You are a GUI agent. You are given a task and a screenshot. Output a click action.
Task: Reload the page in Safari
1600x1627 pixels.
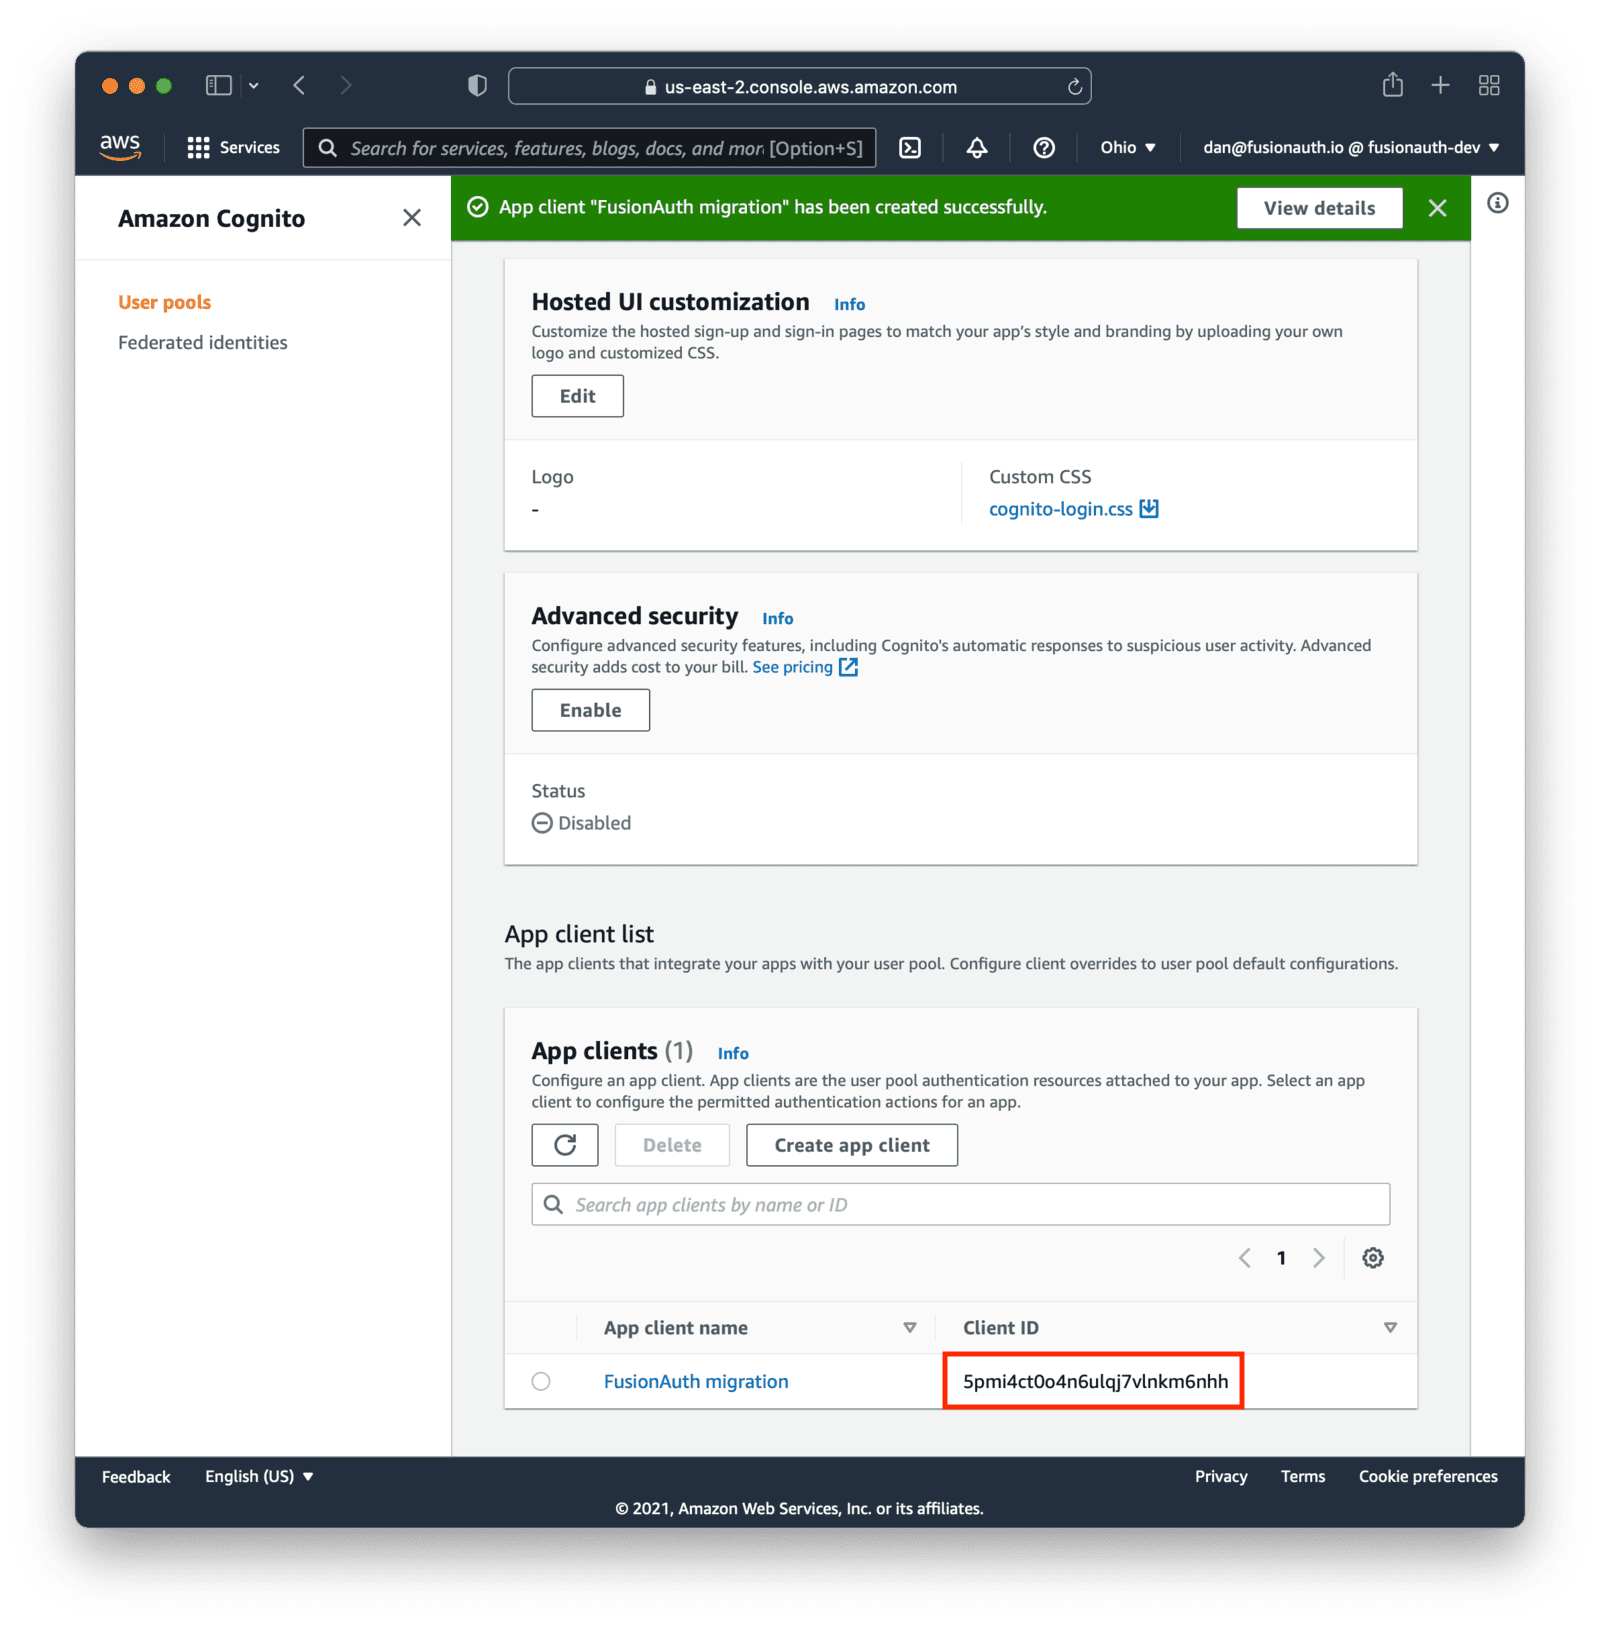pyautogui.click(x=1073, y=86)
